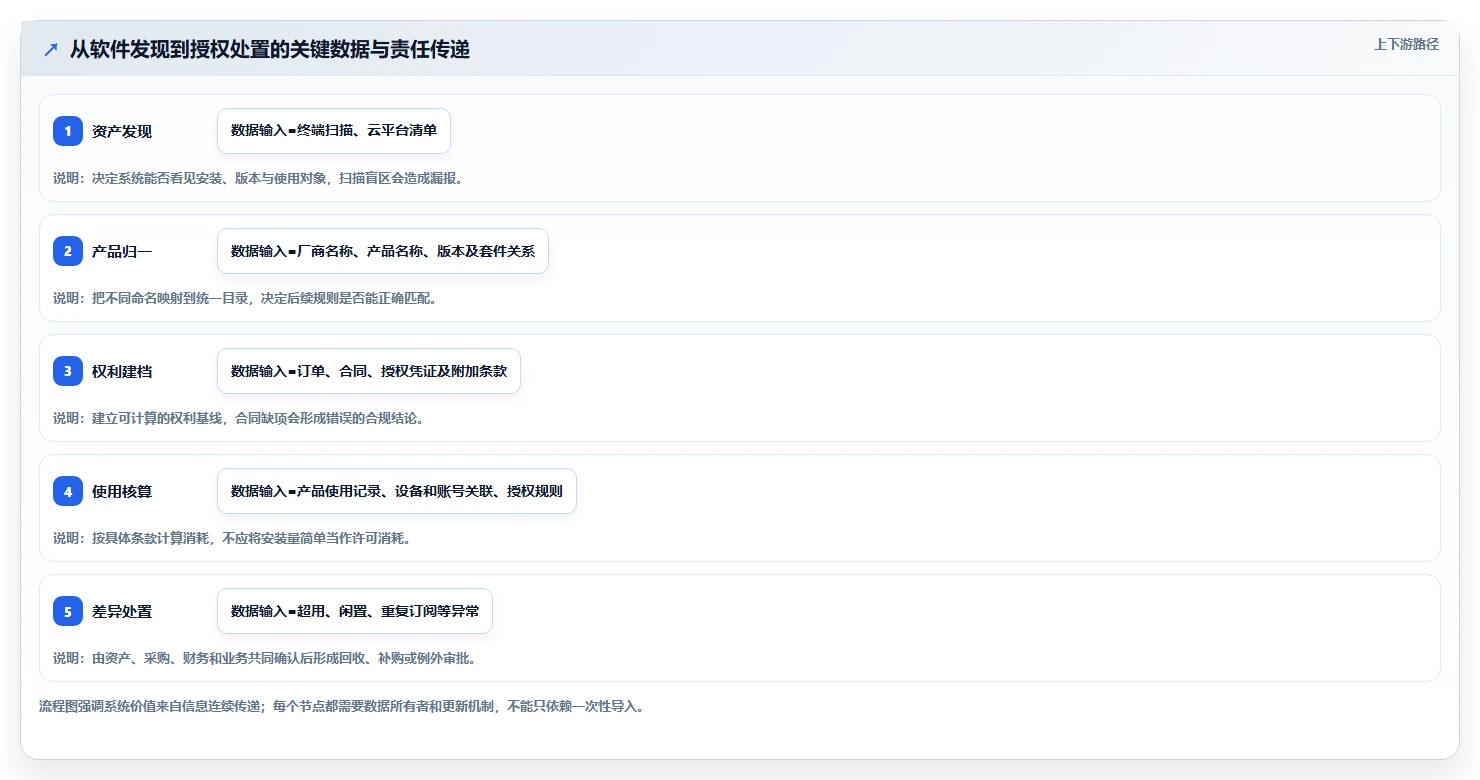This screenshot has width=1480, height=780.
Task: Click the 超用、闲置、重复订阅 data input box
Action: [x=355, y=611]
